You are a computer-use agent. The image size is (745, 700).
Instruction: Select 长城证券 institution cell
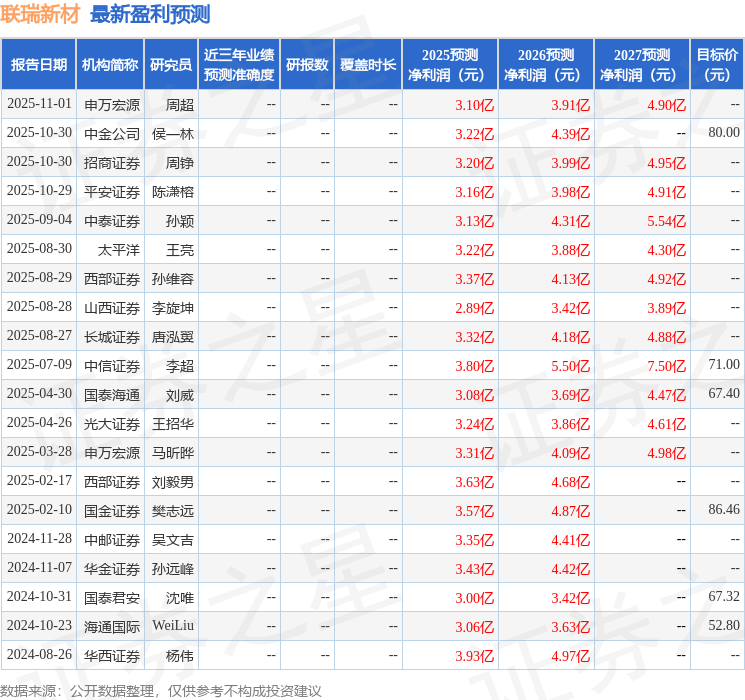(112, 337)
